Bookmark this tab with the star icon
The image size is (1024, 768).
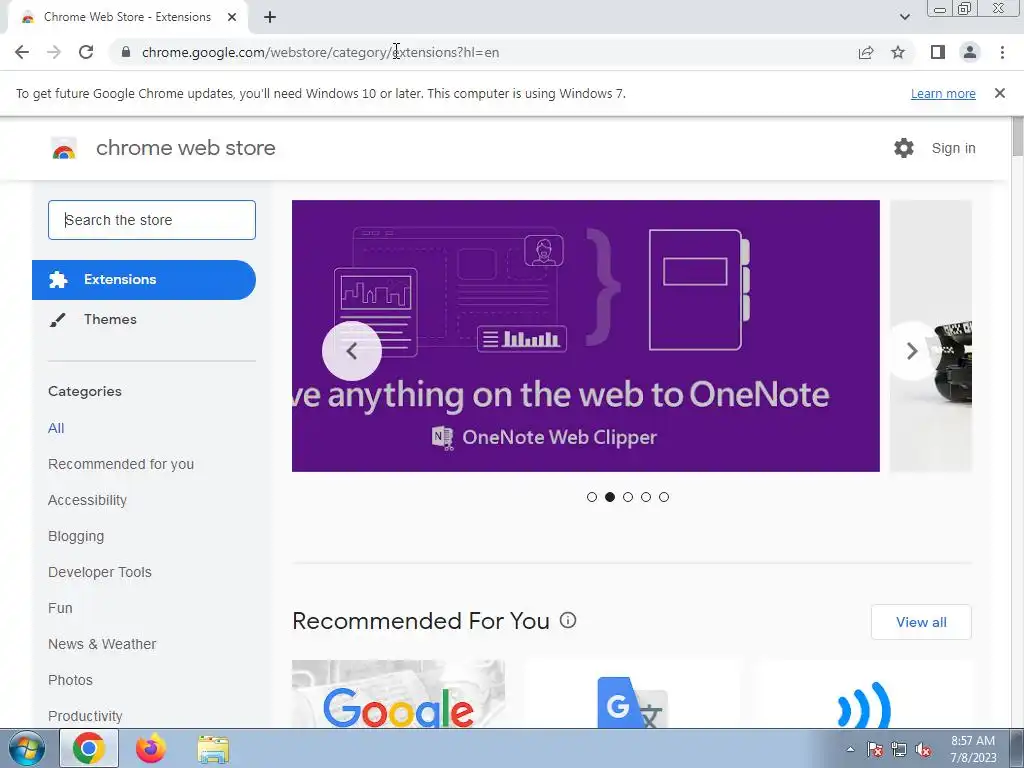click(898, 52)
